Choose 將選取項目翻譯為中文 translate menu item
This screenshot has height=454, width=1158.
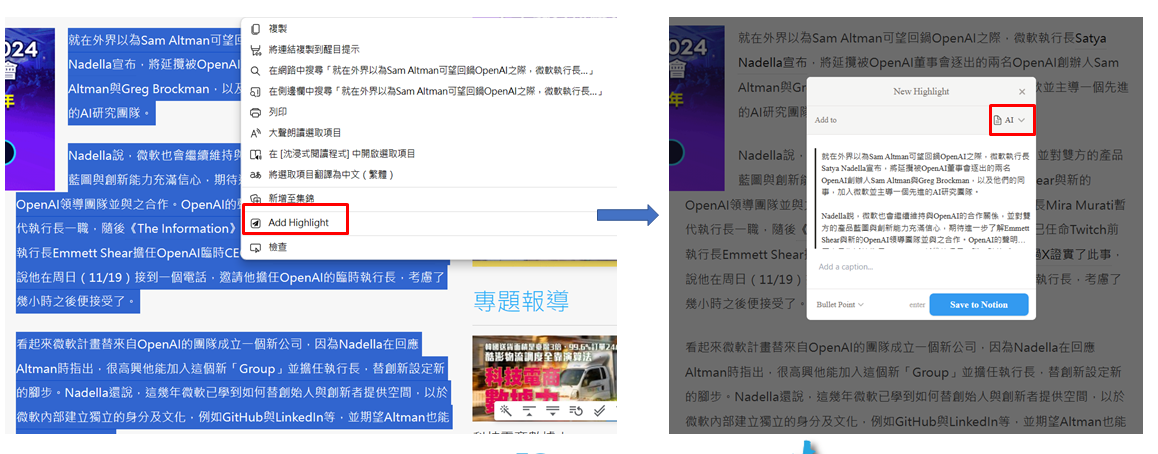pos(340,174)
